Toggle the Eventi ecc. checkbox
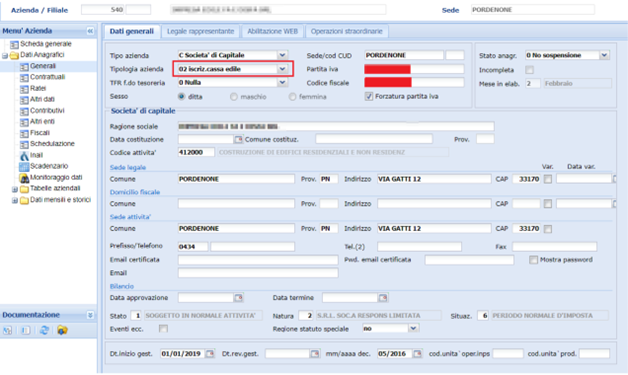Image resolution: width=628 pixels, height=375 pixels. pos(163,329)
